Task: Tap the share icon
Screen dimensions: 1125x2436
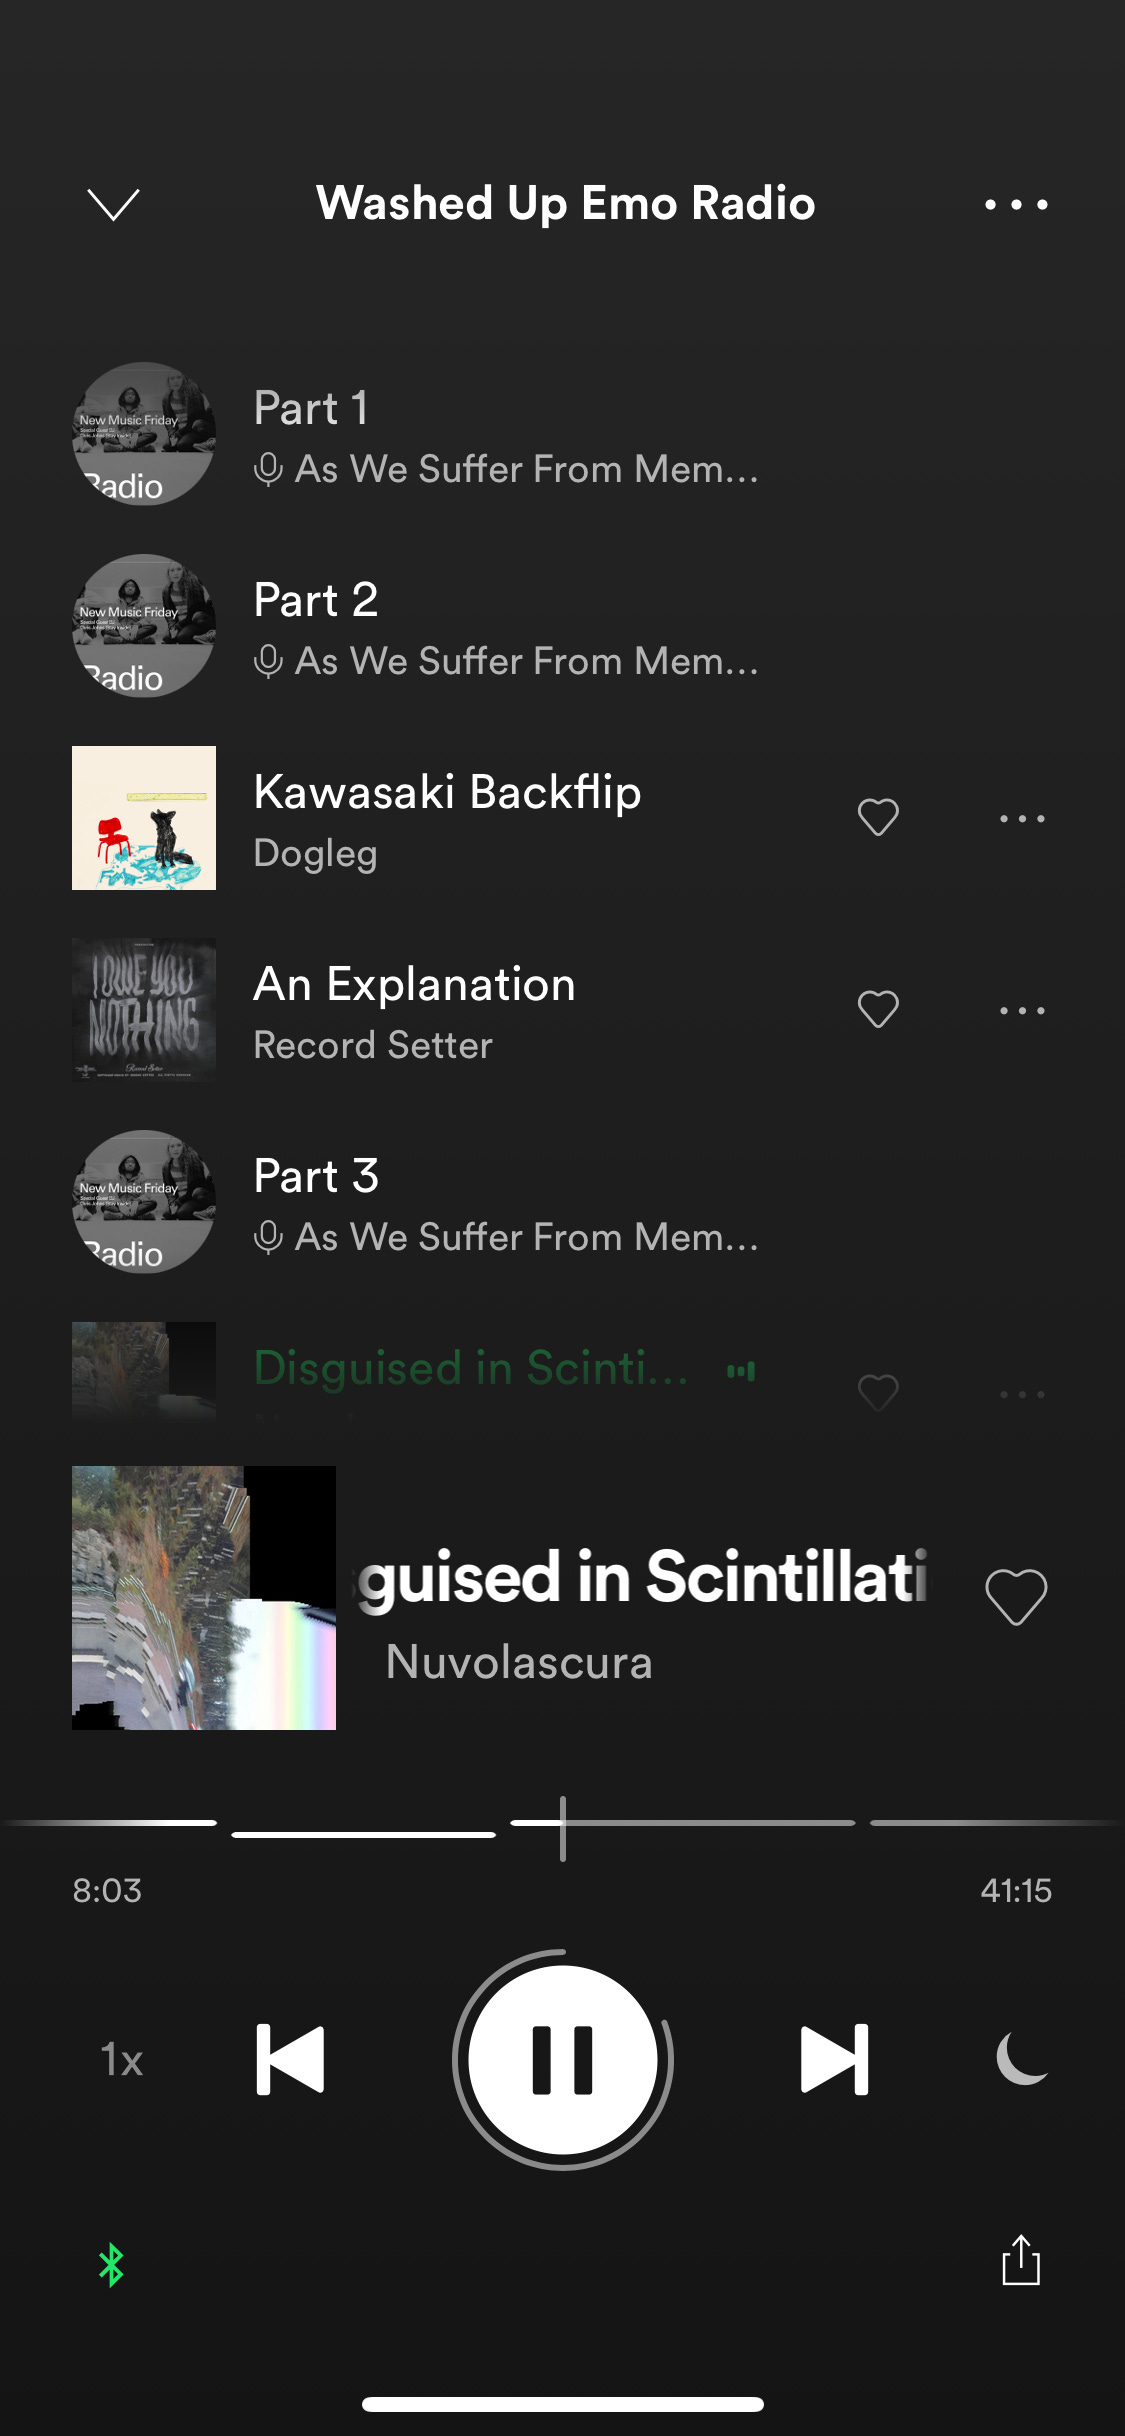Action: coord(1021,2260)
